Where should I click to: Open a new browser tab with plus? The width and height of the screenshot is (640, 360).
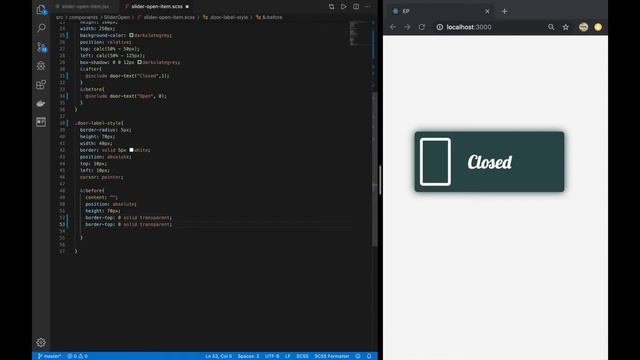504,11
